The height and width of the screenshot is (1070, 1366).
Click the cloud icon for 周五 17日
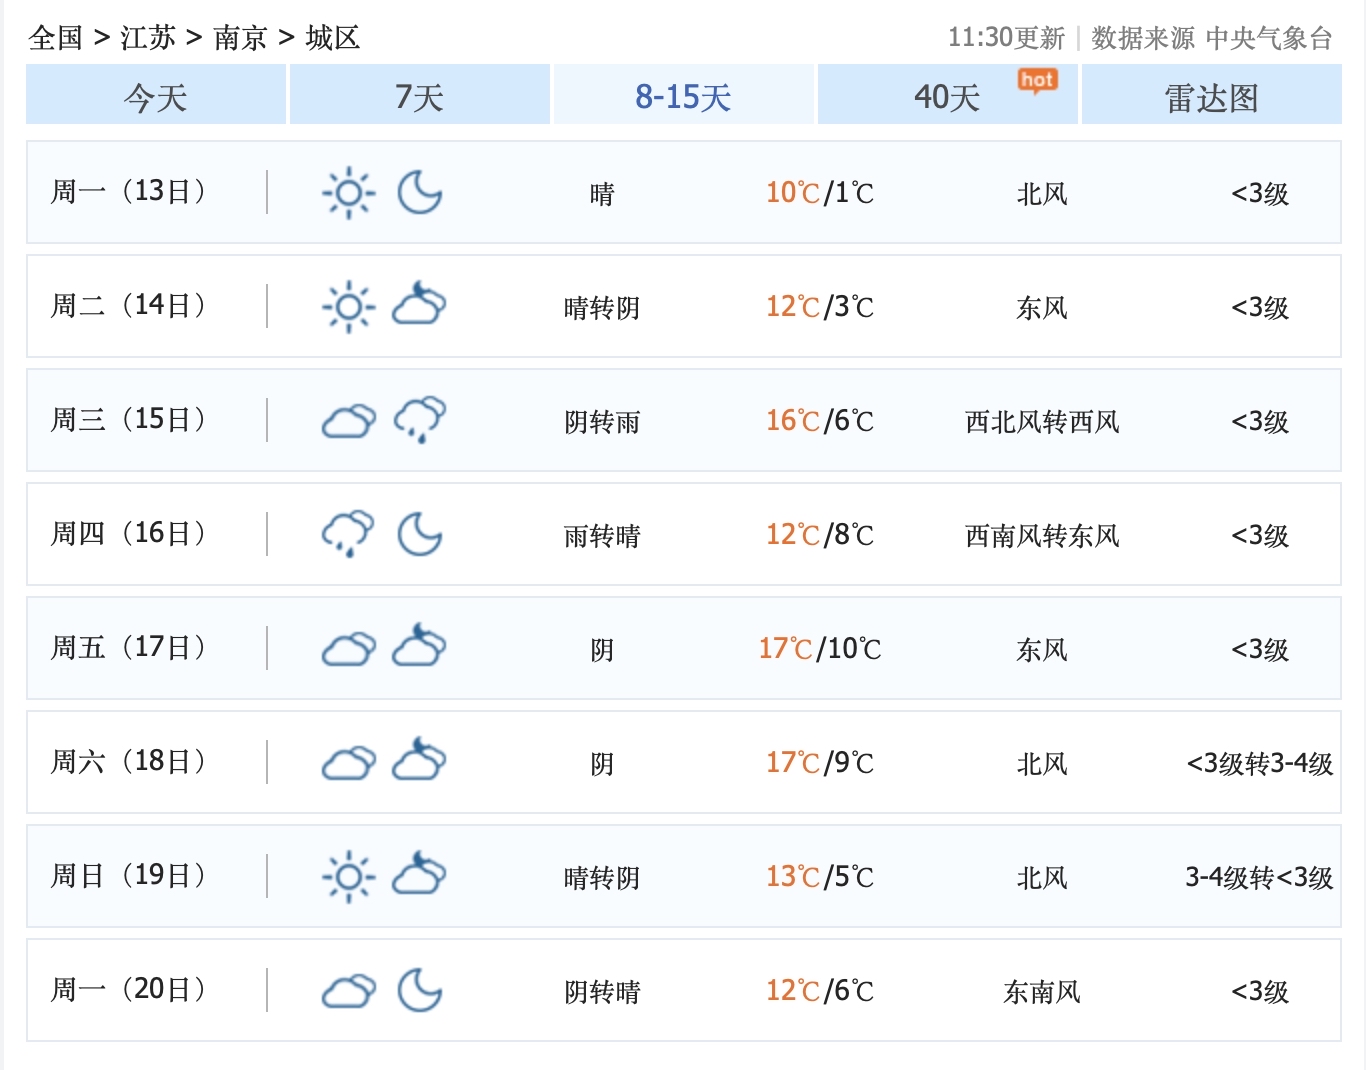pos(349,649)
